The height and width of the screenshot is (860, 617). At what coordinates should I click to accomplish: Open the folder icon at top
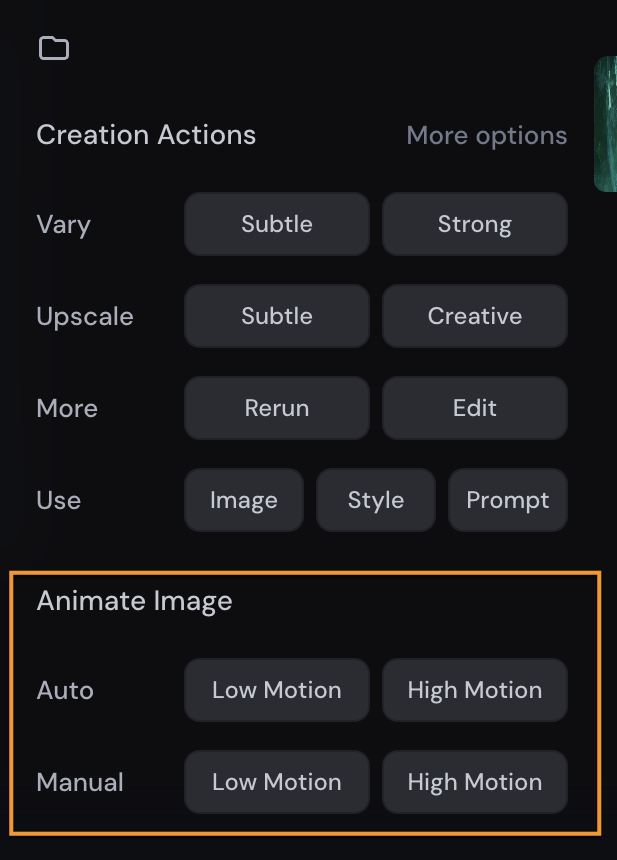coord(54,48)
